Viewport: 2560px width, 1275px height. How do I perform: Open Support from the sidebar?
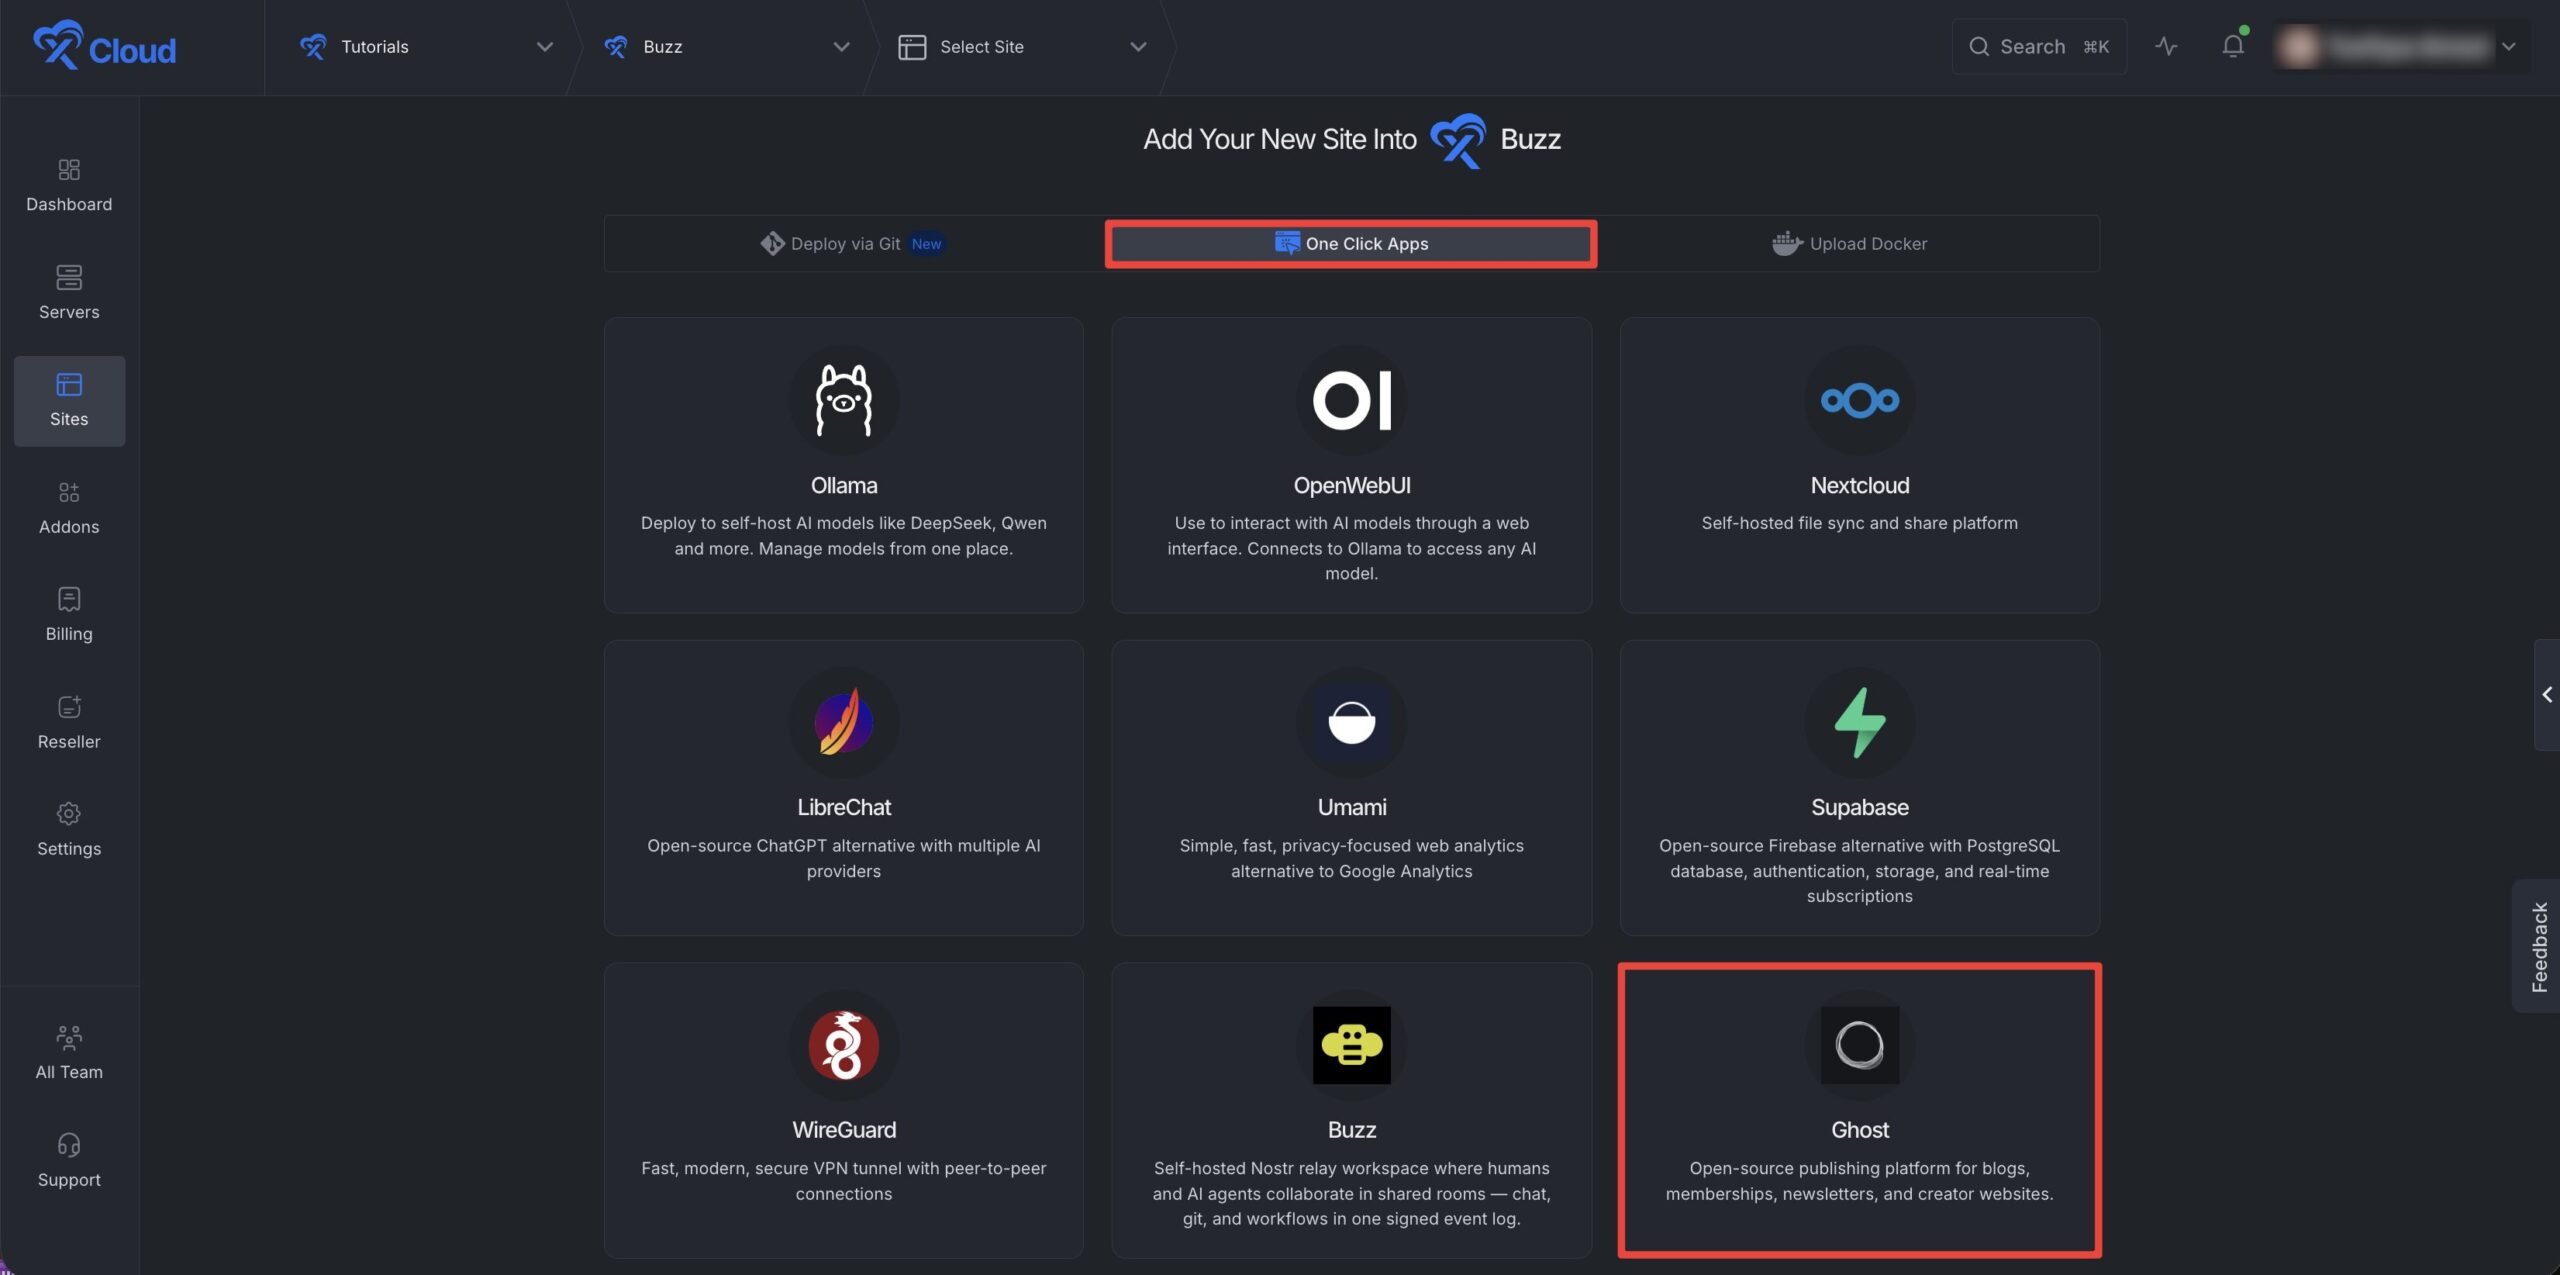click(69, 1161)
